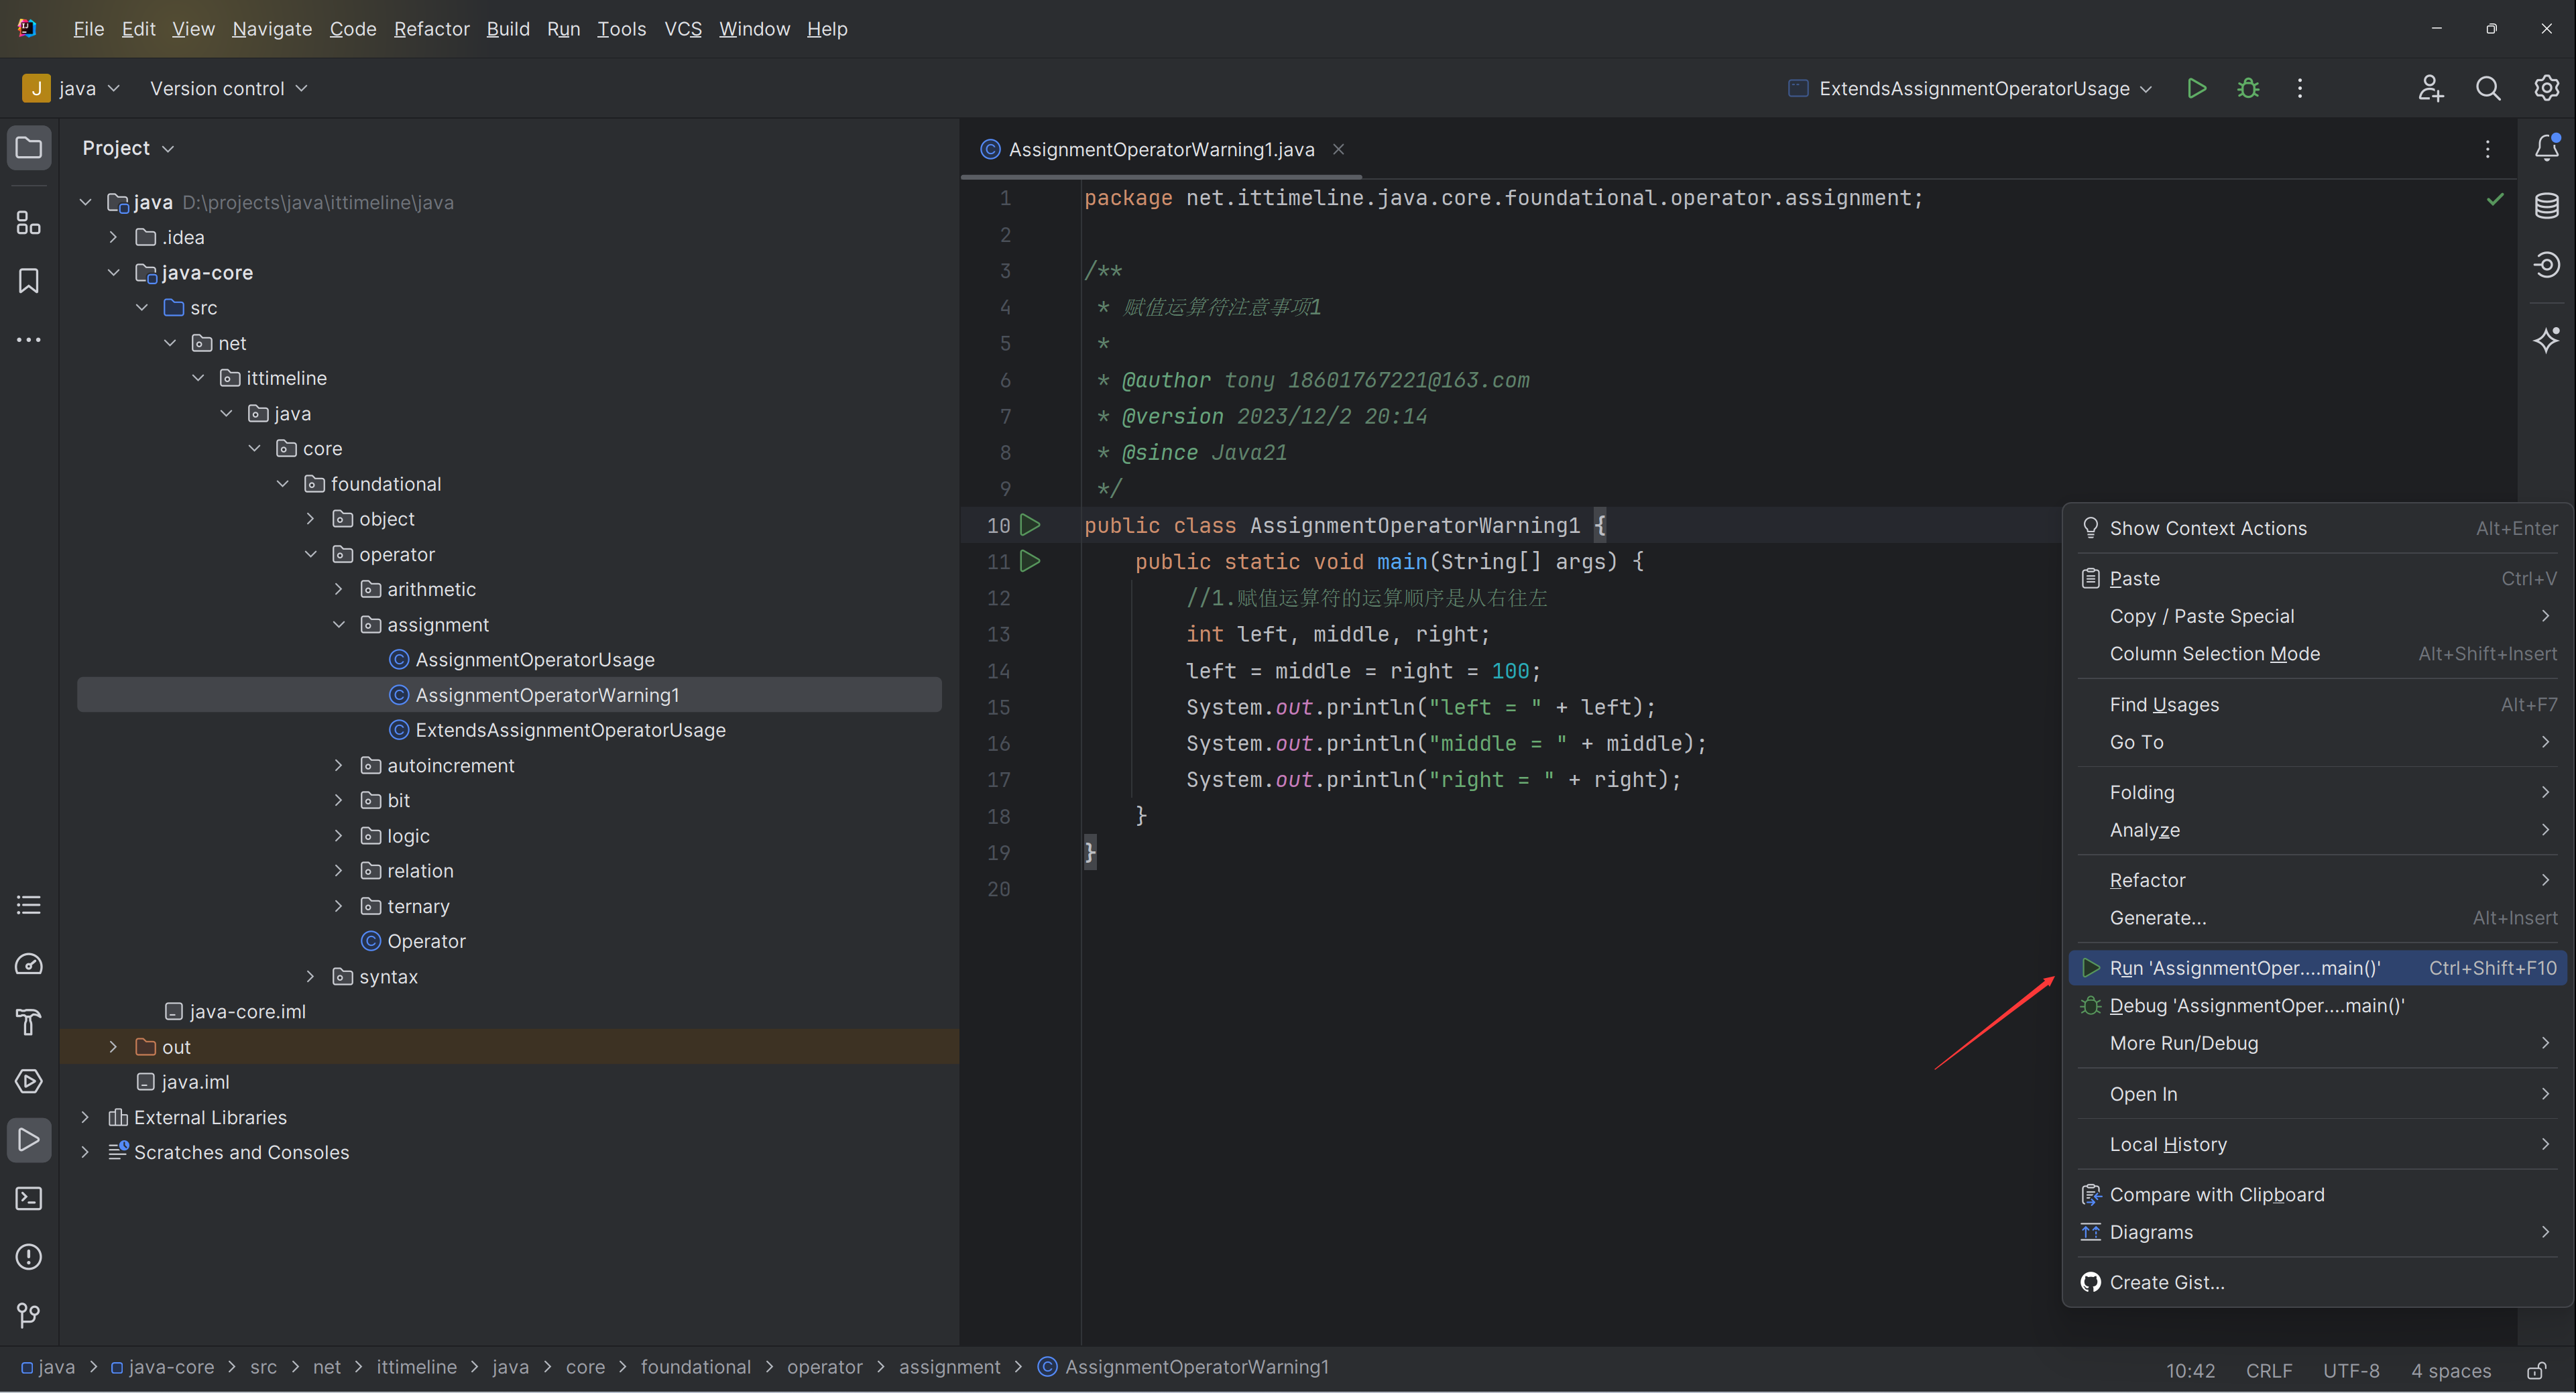Viewport: 2576px width, 1393px height.
Task: Open run configuration selector dropdown
Action: [x=1969, y=89]
